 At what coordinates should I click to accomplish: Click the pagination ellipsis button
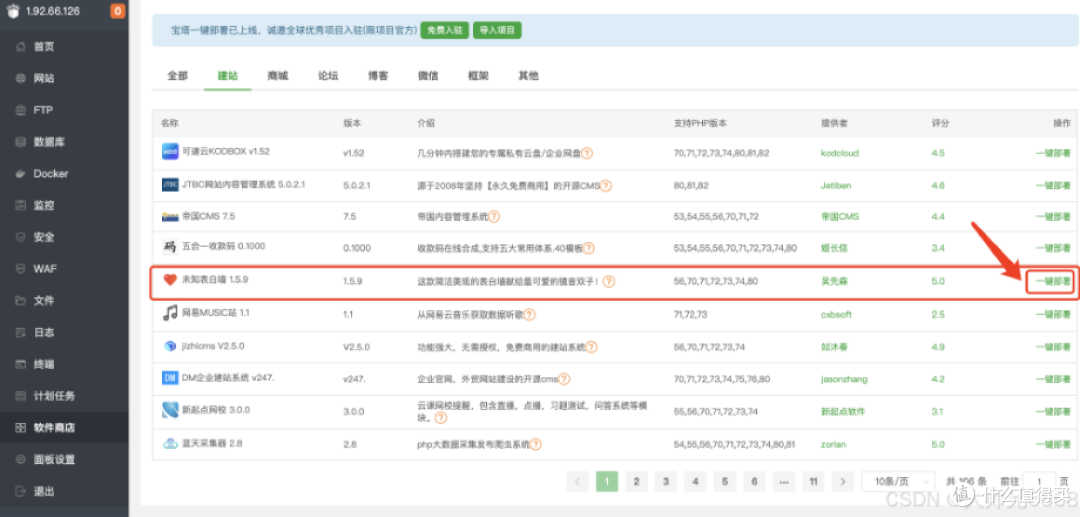click(x=784, y=481)
